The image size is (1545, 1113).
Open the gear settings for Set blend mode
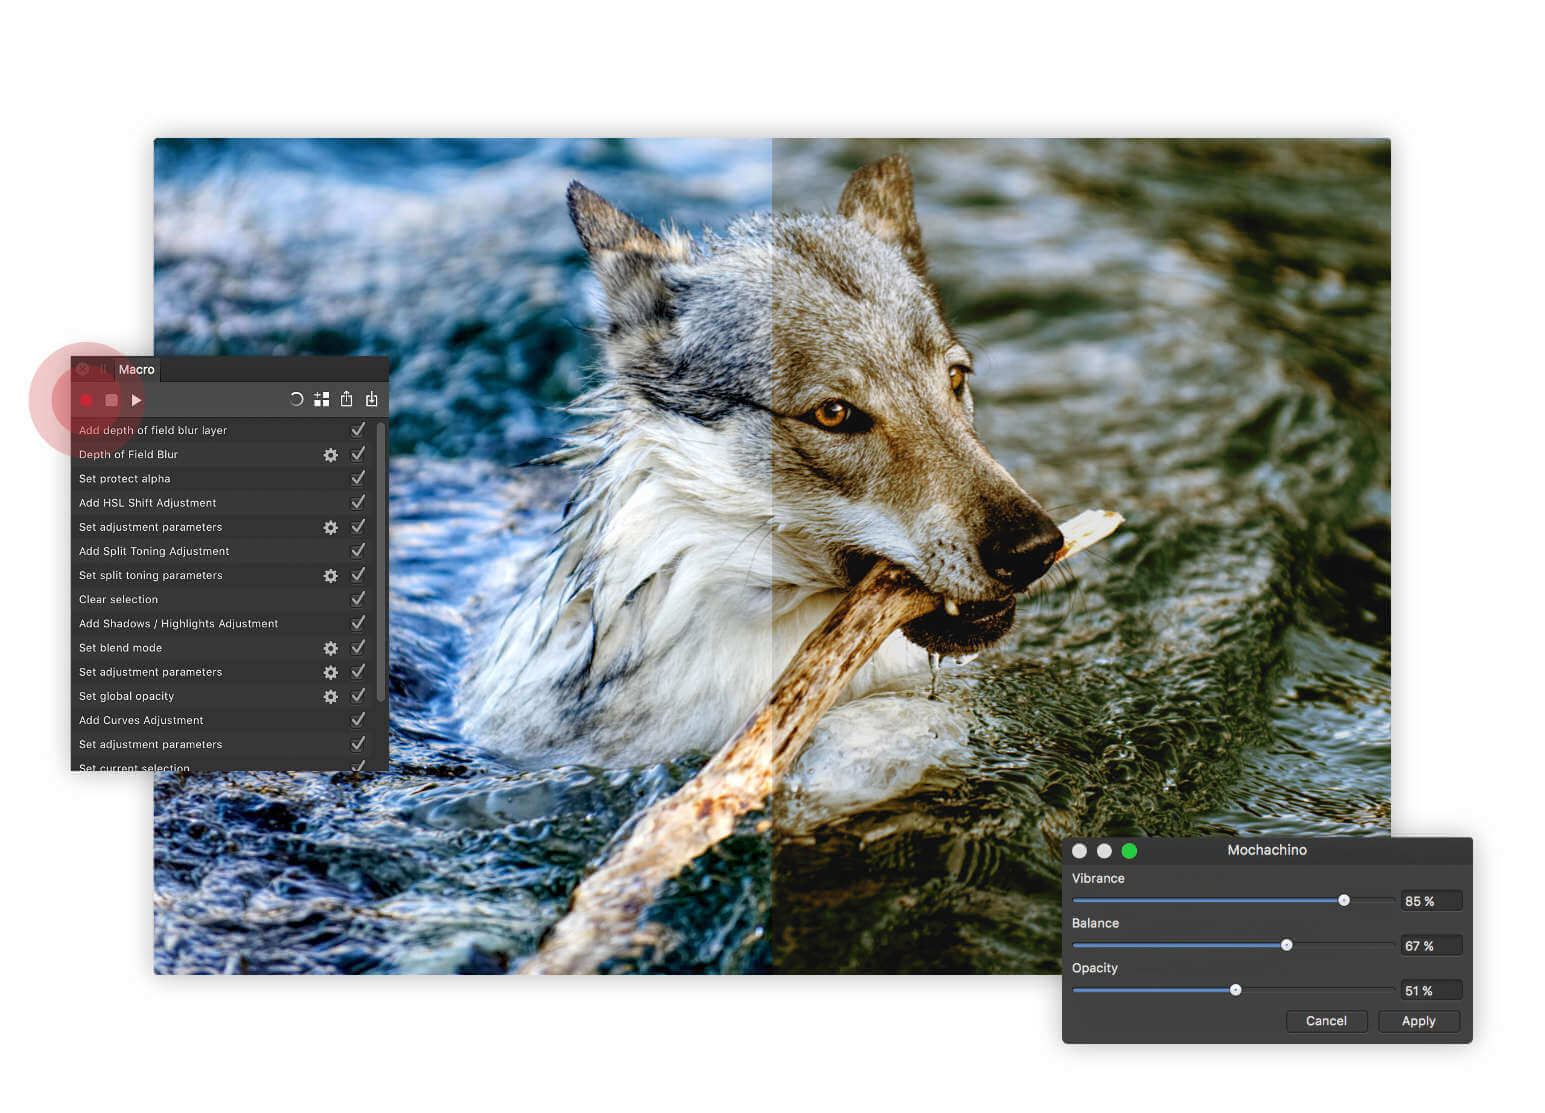tap(331, 648)
